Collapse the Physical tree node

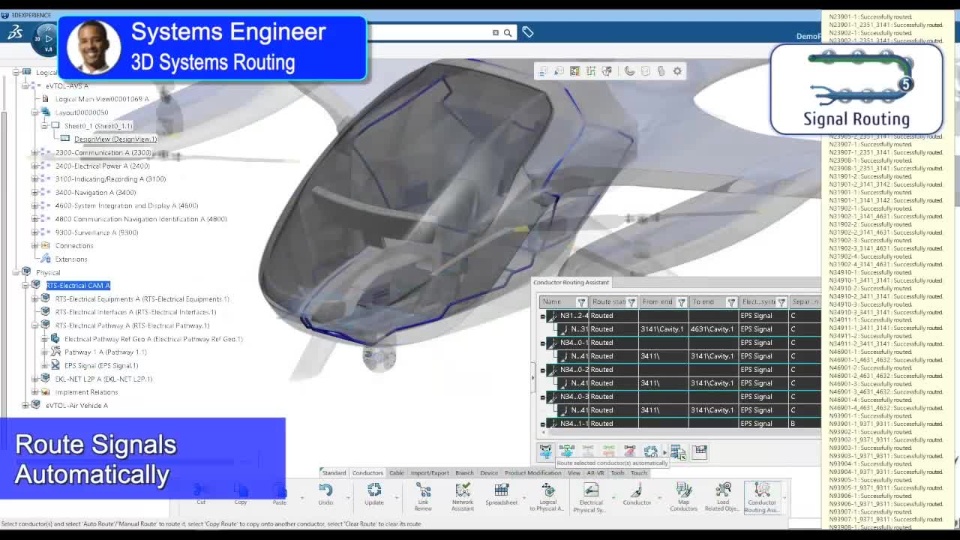(x=17, y=272)
